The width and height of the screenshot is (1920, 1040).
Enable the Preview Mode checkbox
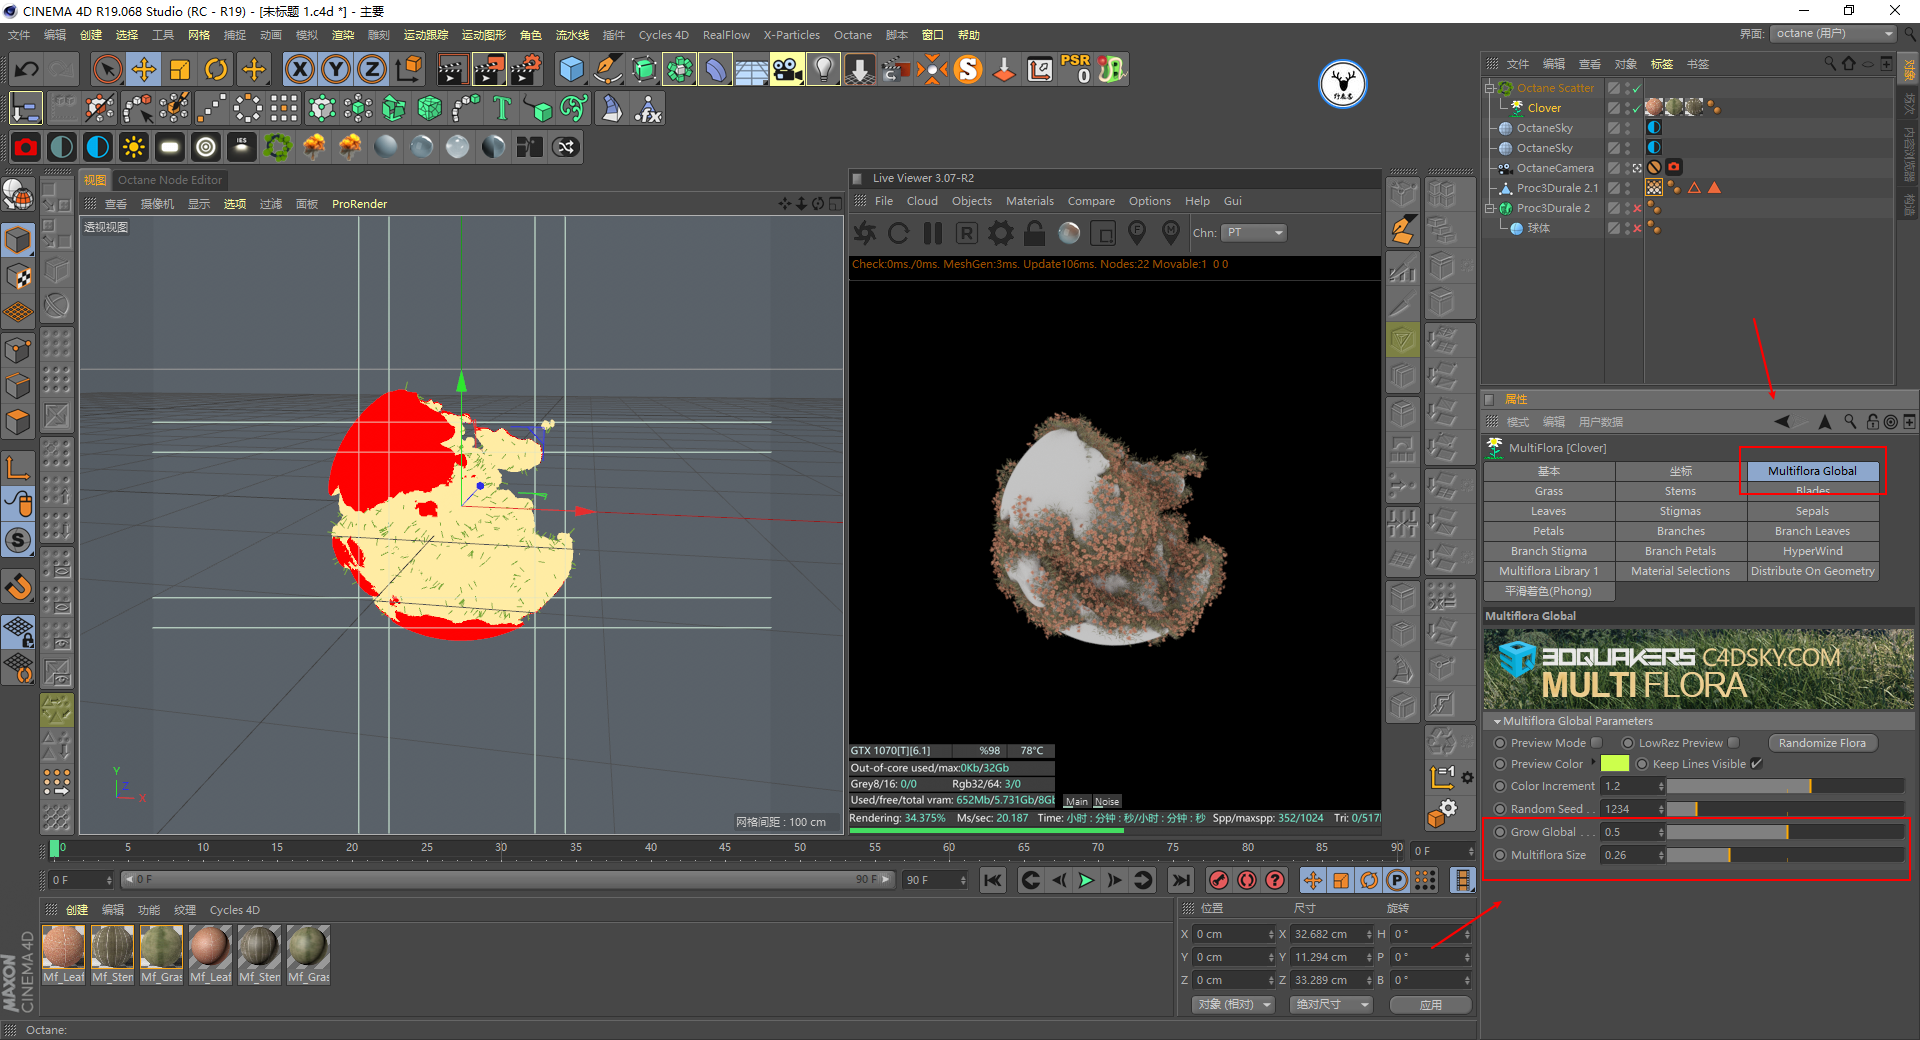coord(1597,743)
